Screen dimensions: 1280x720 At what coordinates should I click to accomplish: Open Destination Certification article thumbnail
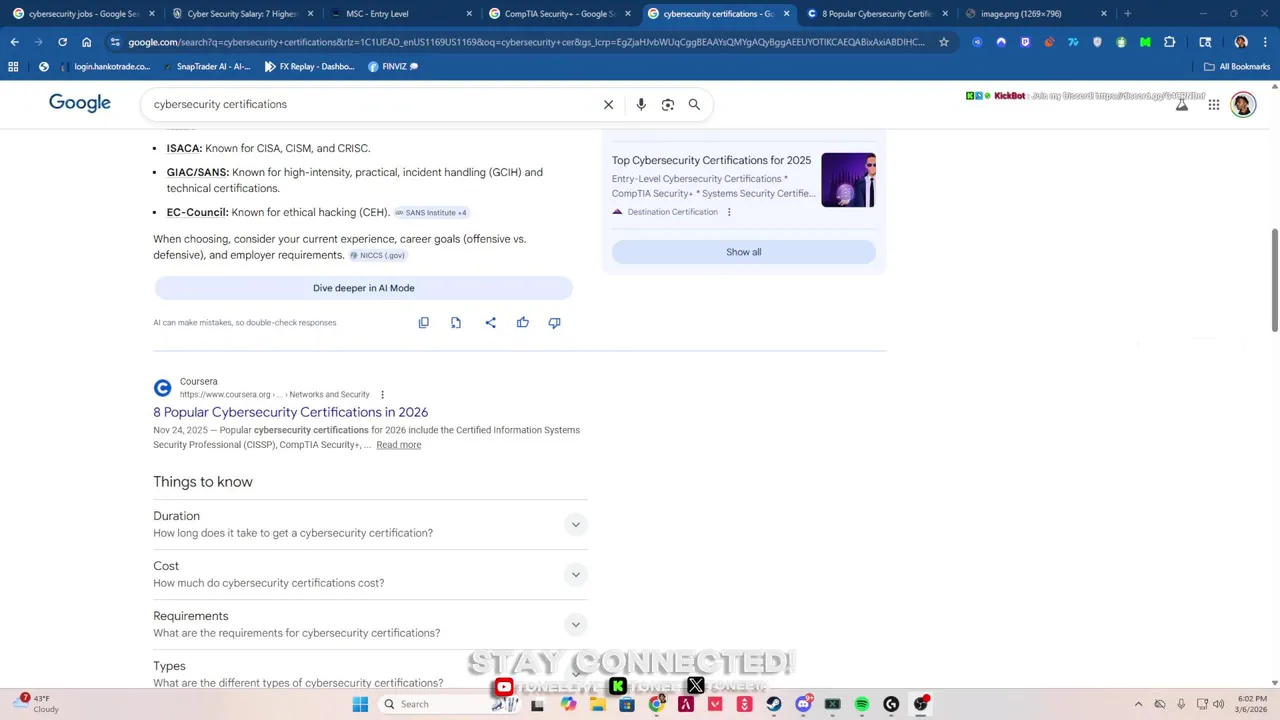tap(848, 180)
